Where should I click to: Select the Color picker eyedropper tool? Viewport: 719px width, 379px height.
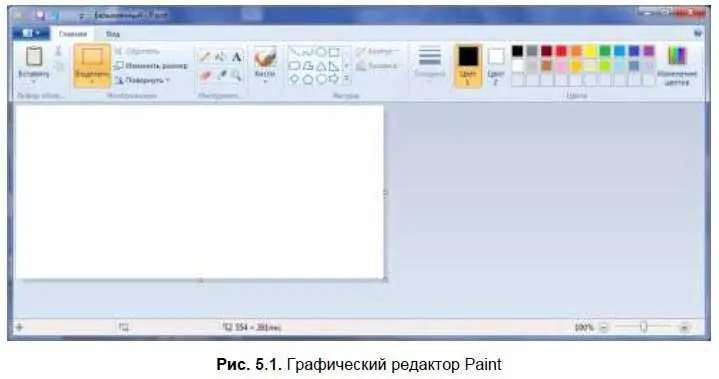[x=221, y=75]
